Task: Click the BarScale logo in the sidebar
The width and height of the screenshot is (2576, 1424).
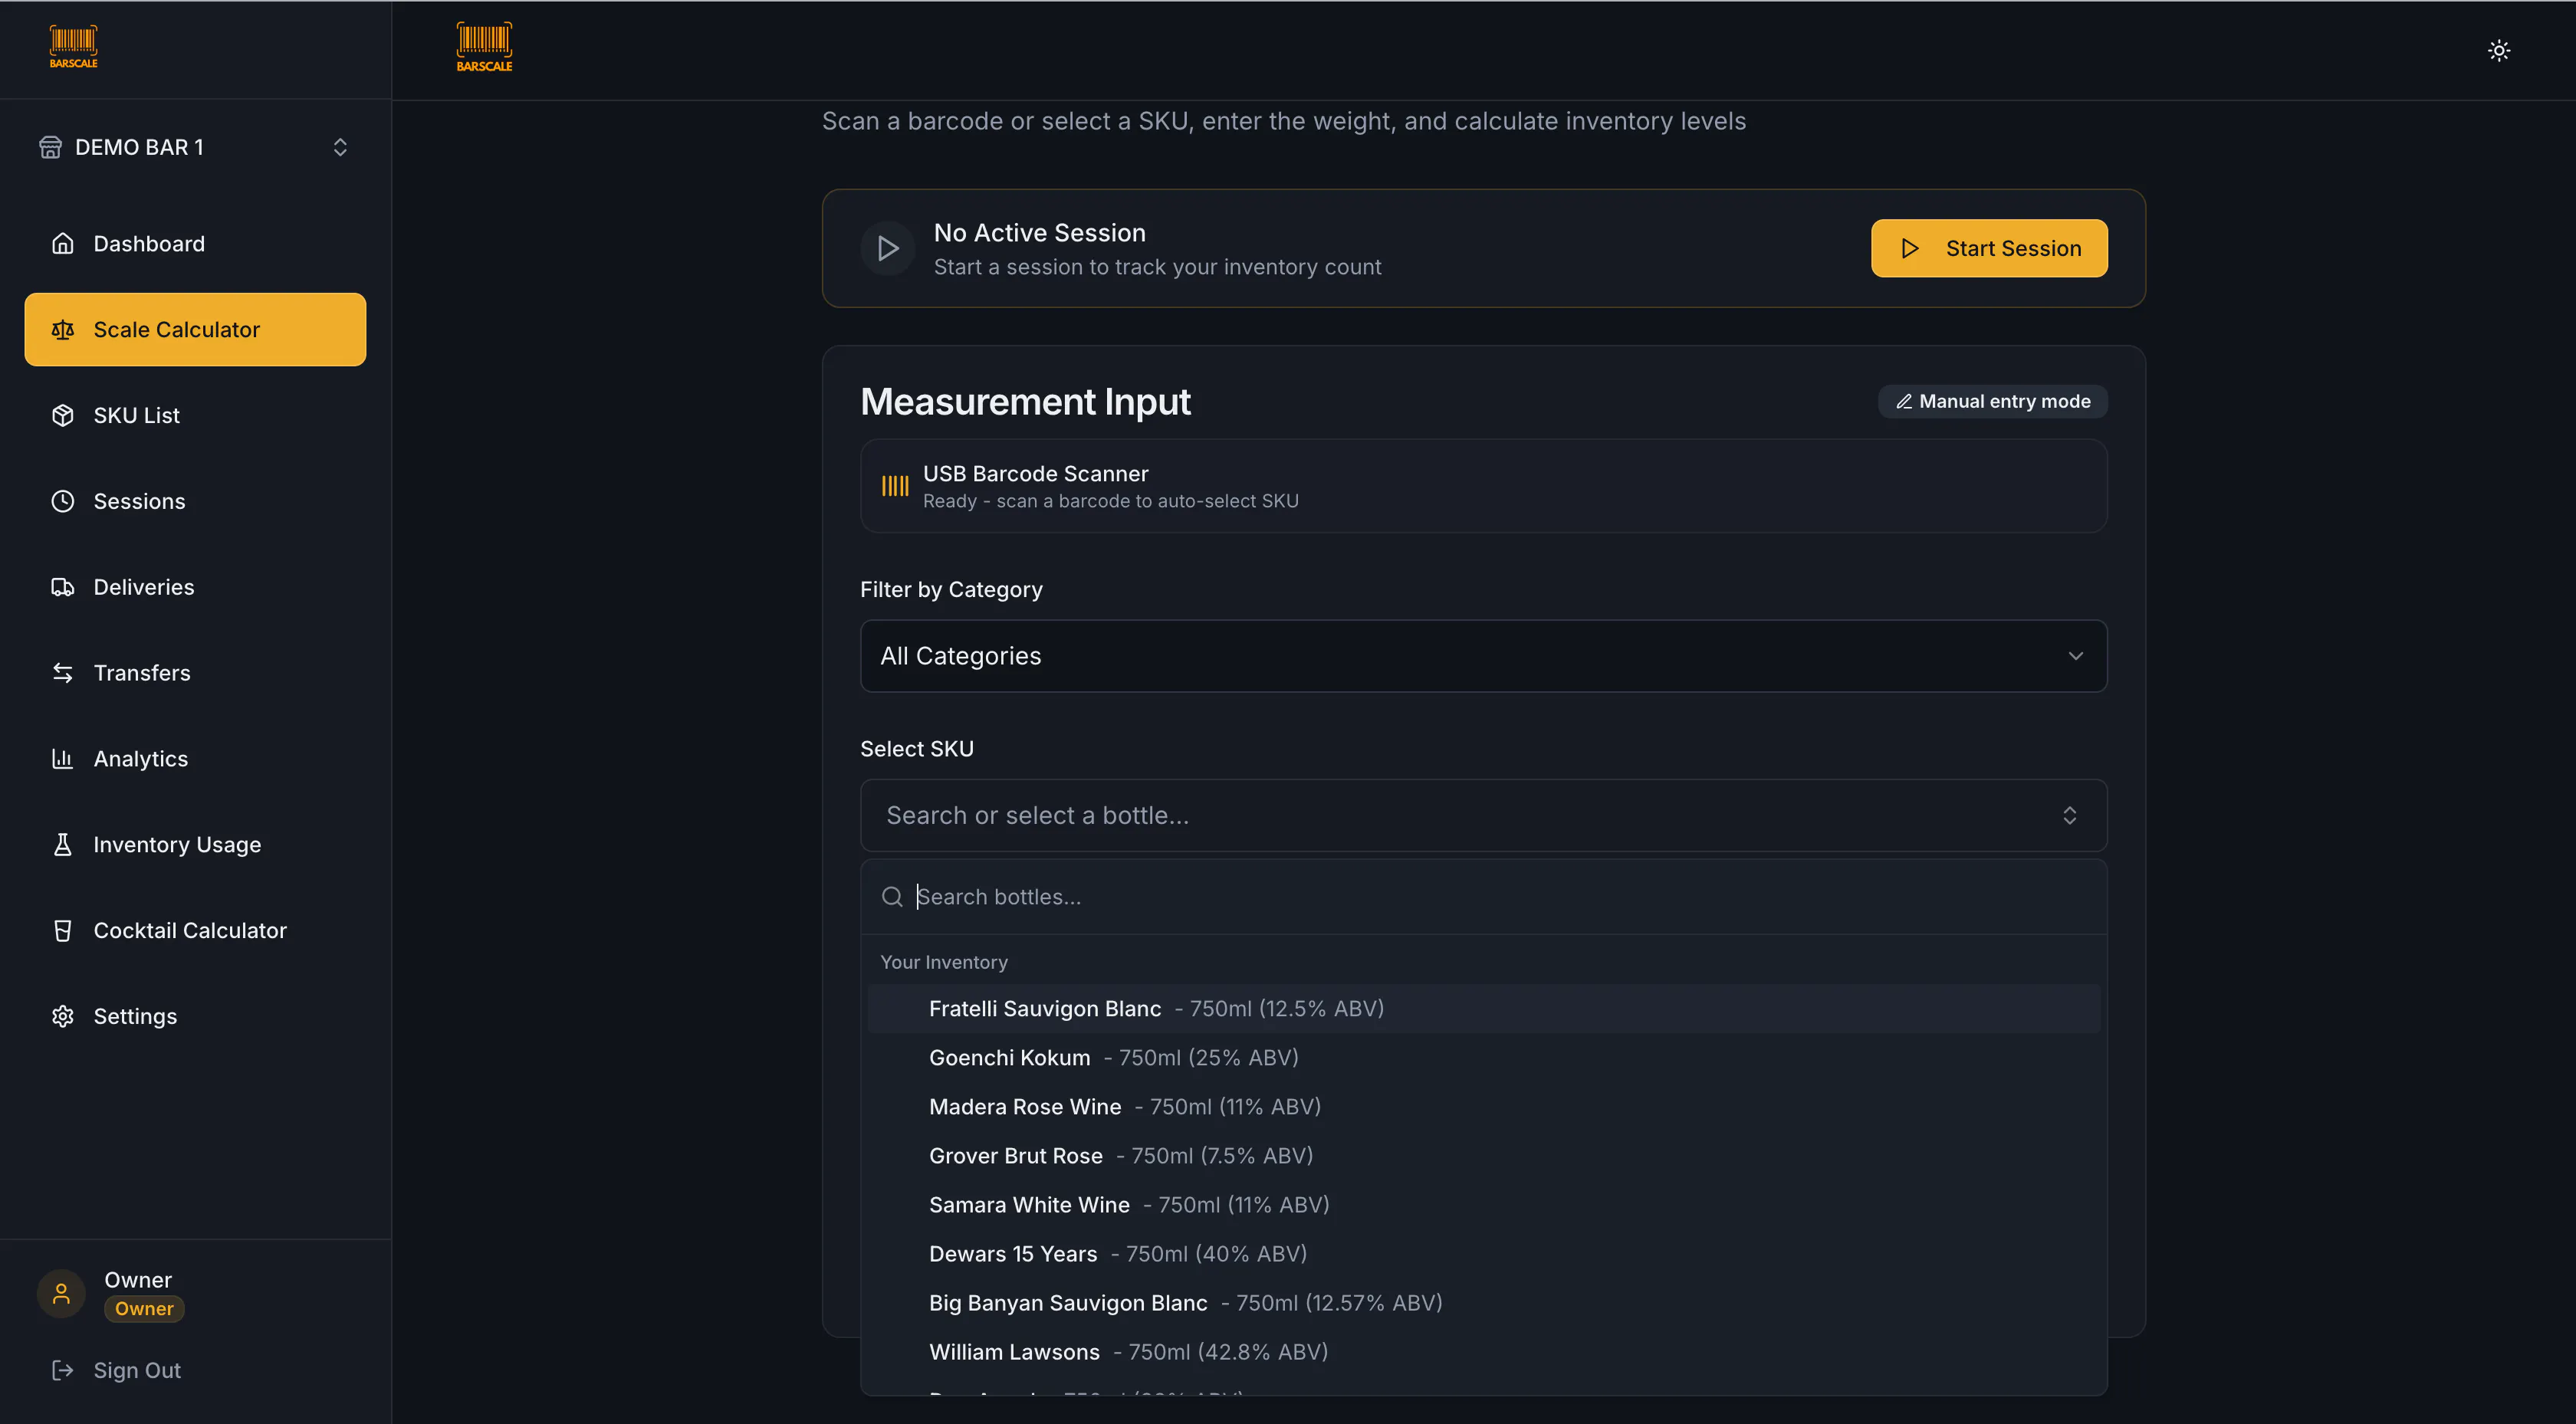Action: coord(74,47)
